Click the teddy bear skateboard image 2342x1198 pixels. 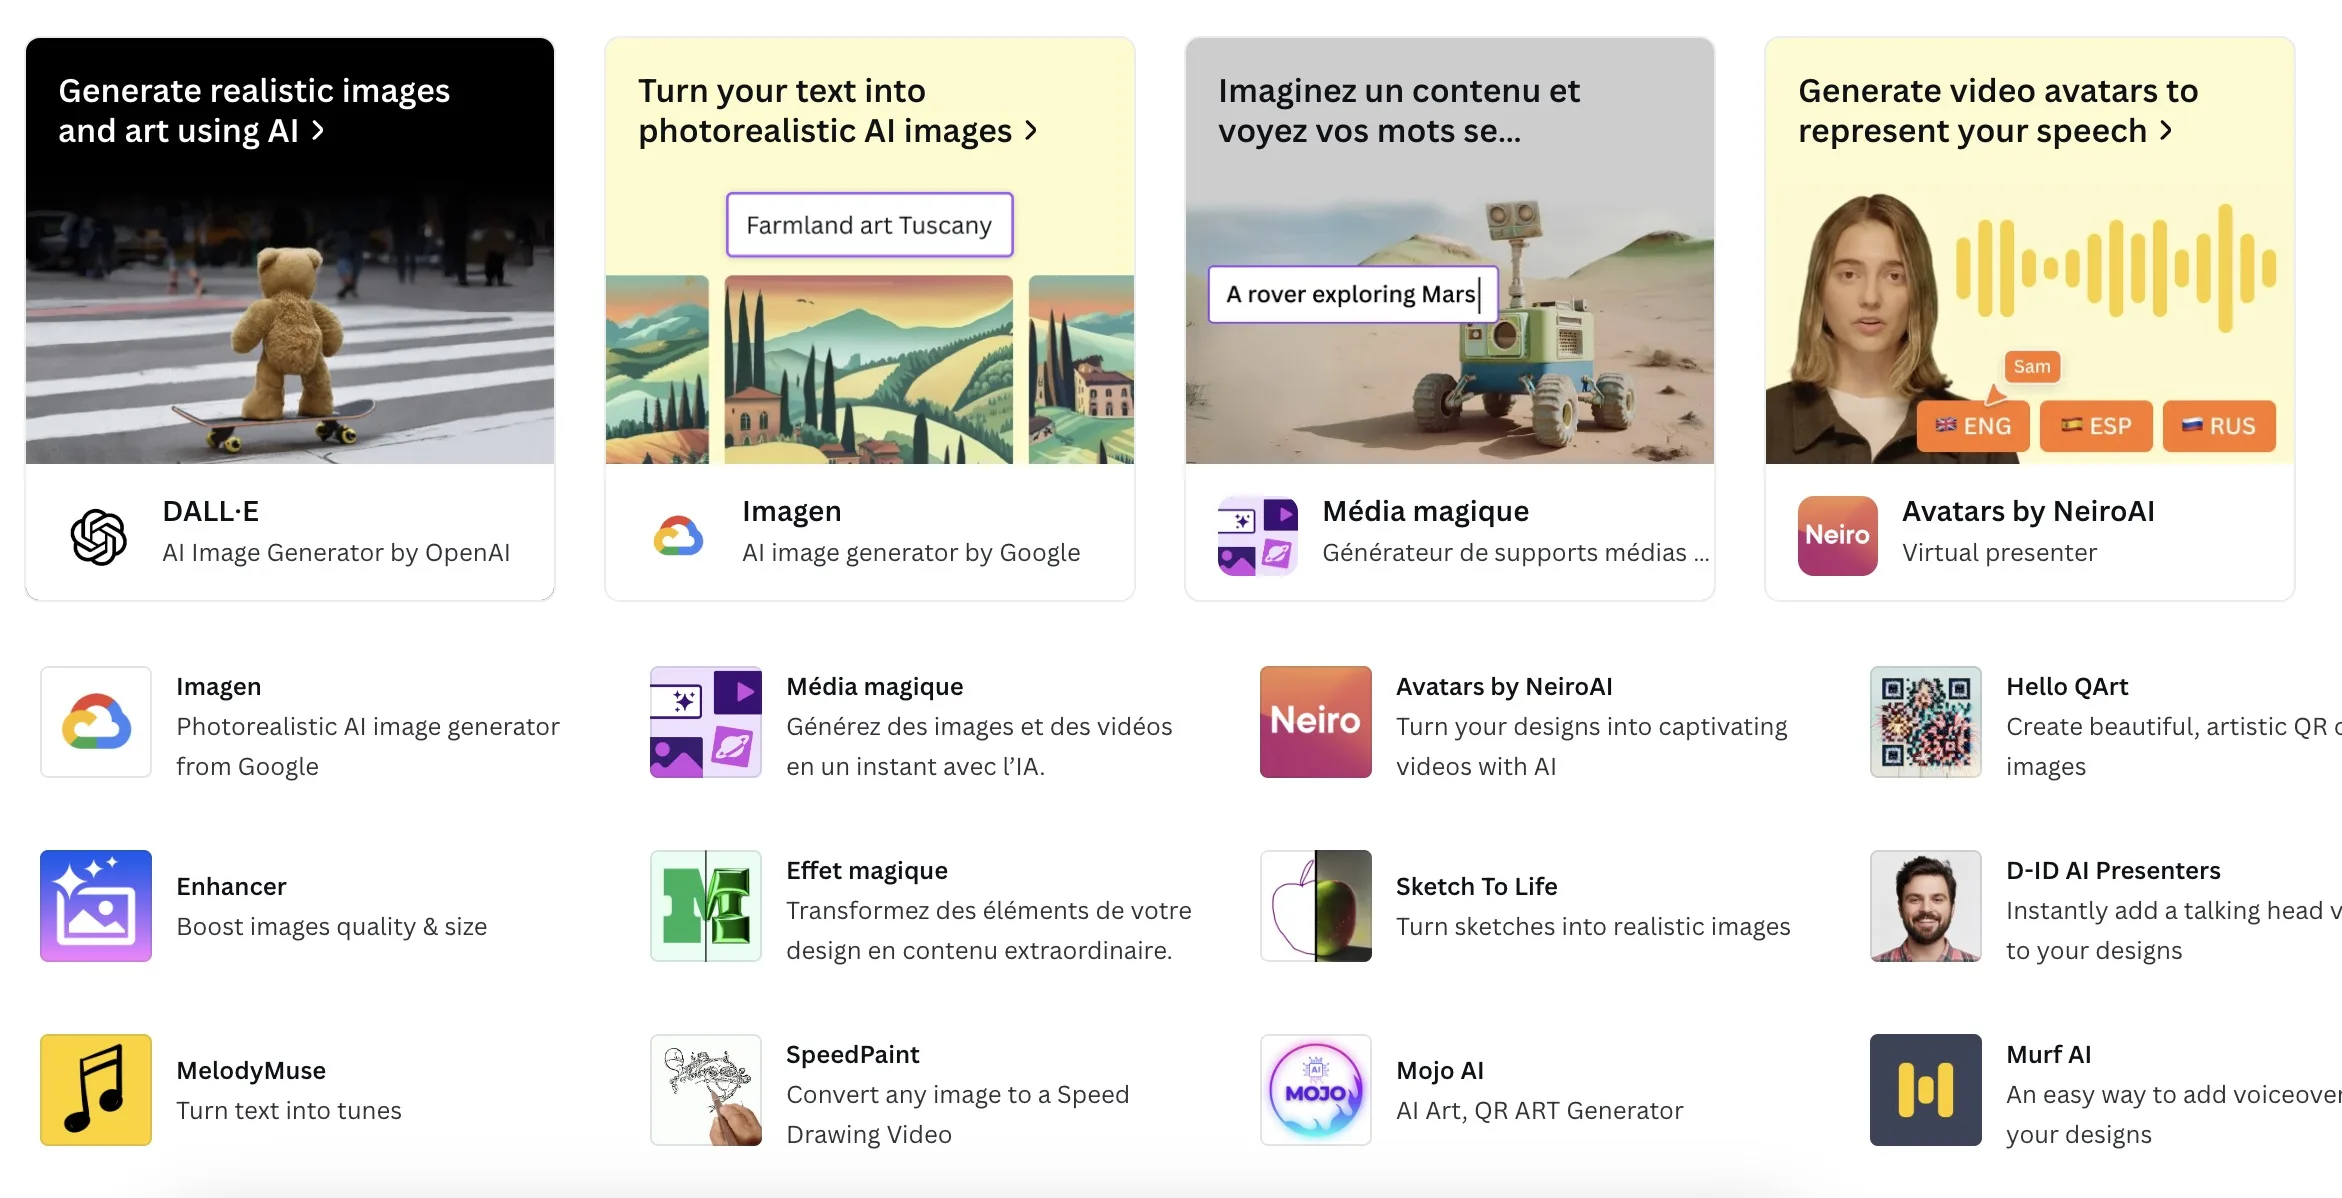tap(290, 340)
